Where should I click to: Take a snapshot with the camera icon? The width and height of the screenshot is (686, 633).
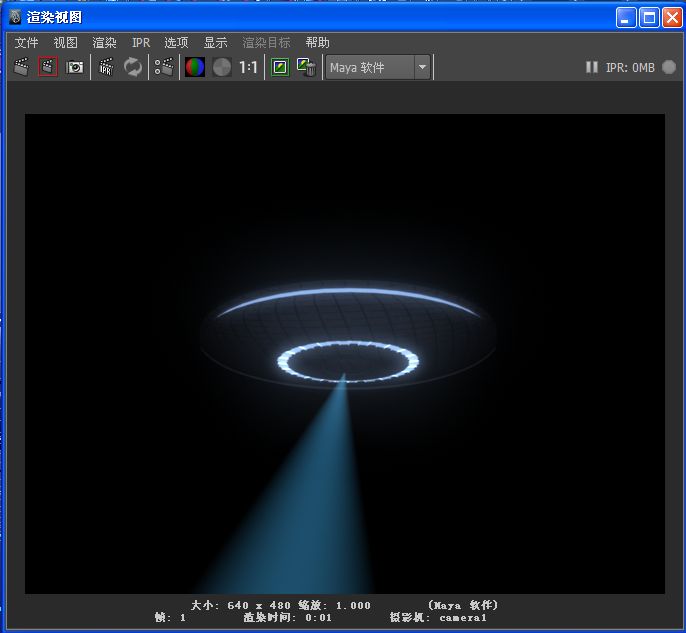(75, 67)
